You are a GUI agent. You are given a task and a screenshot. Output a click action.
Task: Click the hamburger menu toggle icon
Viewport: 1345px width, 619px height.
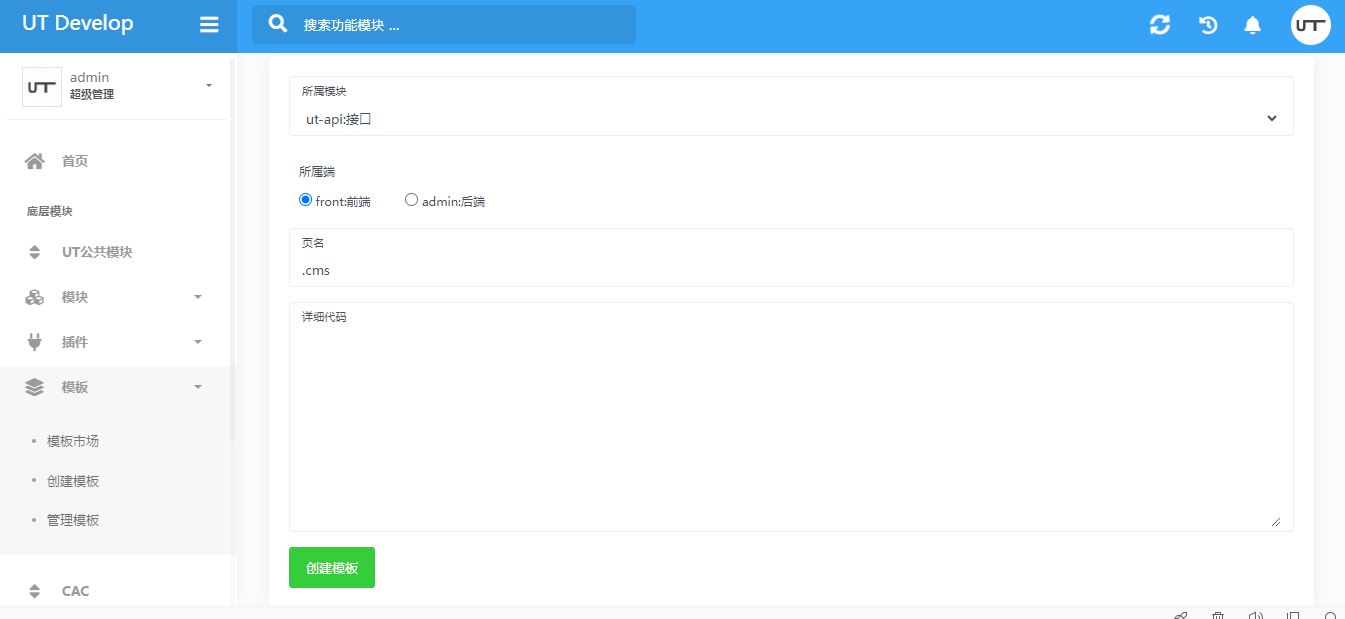pos(209,25)
